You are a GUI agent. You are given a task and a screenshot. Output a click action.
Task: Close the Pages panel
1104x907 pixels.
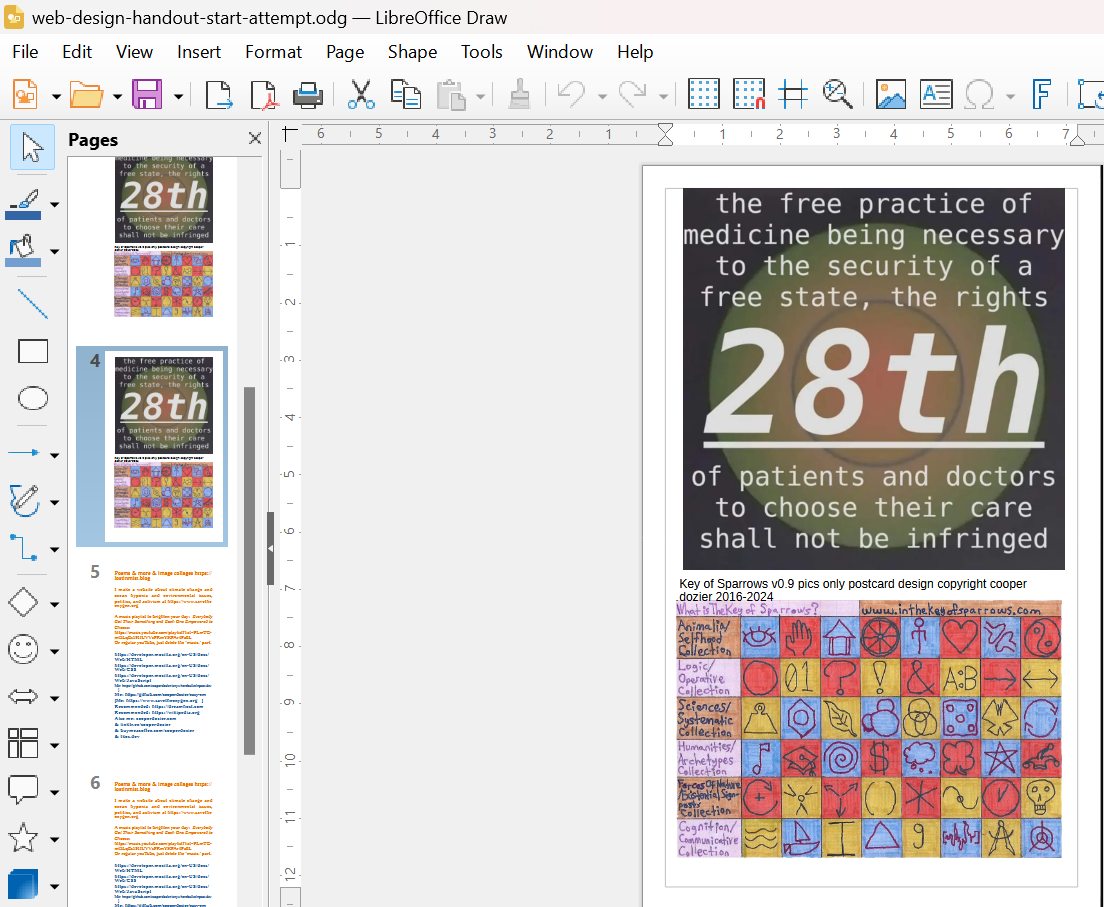tap(255, 138)
